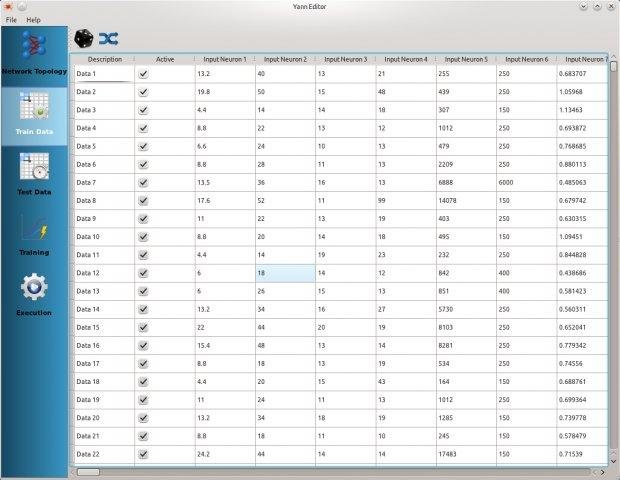Disable the Active checkbox for Data 15
620x480 pixels.
[x=143, y=327]
